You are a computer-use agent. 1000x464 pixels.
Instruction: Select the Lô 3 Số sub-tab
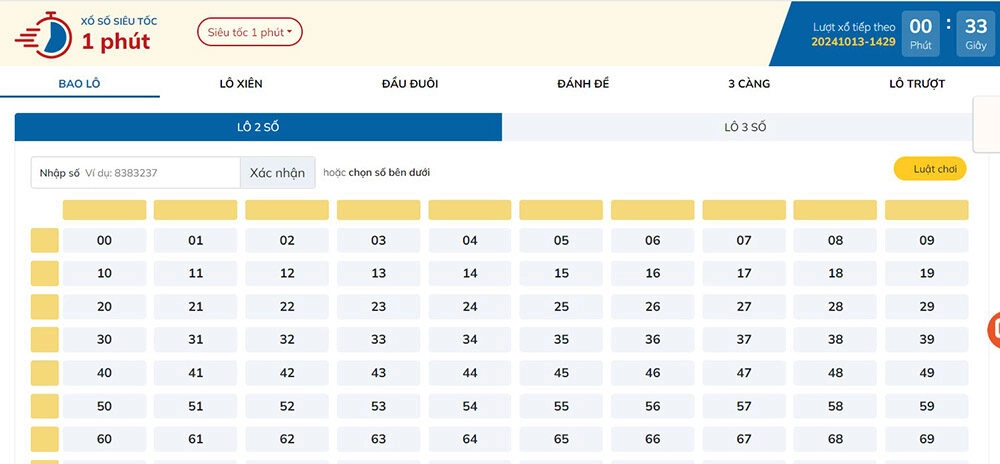744,127
